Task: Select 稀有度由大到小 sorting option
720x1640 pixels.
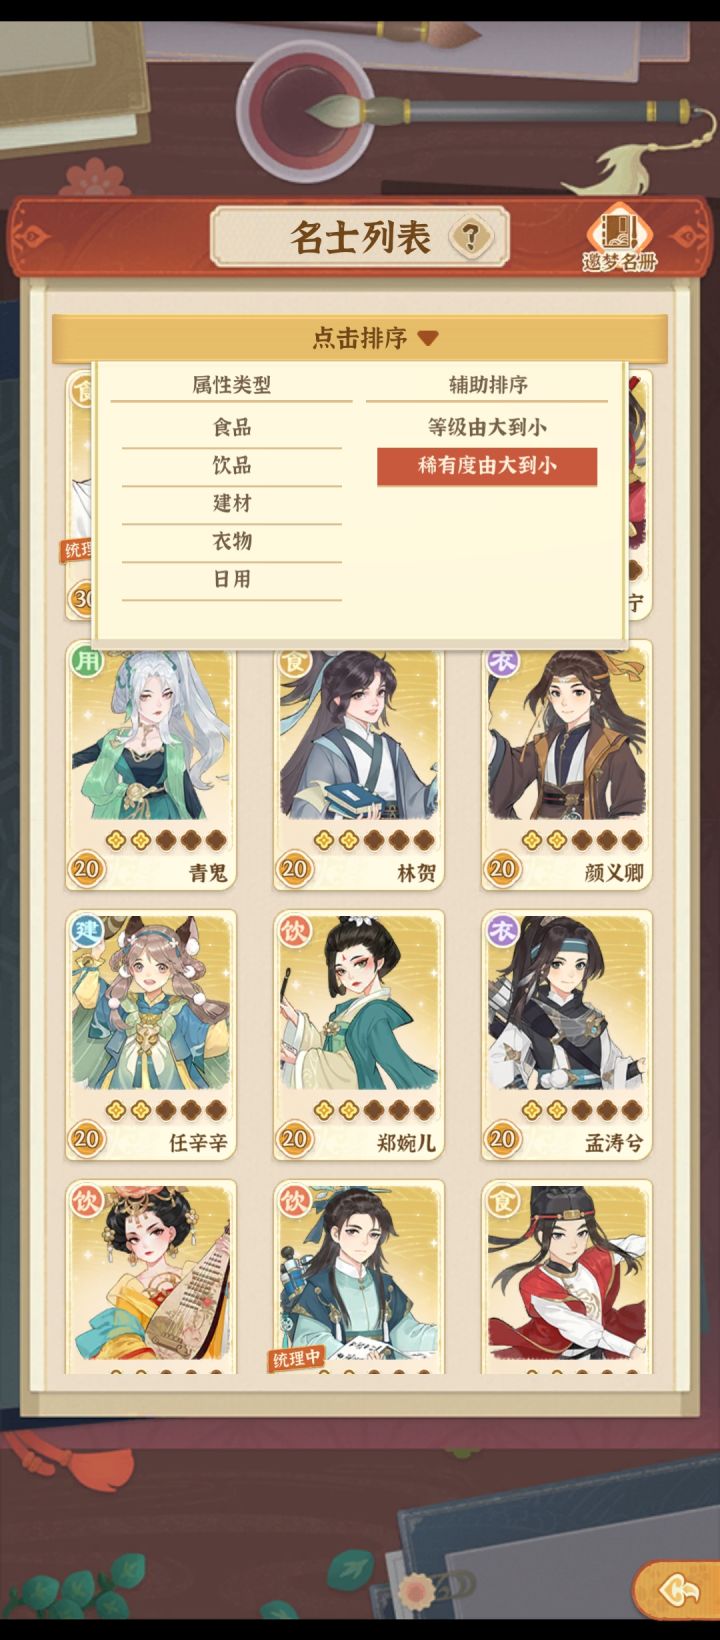Action: point(487,466)
